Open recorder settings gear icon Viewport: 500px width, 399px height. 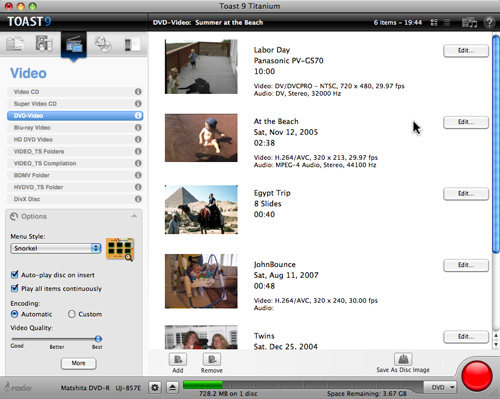[x=155, y=387]
